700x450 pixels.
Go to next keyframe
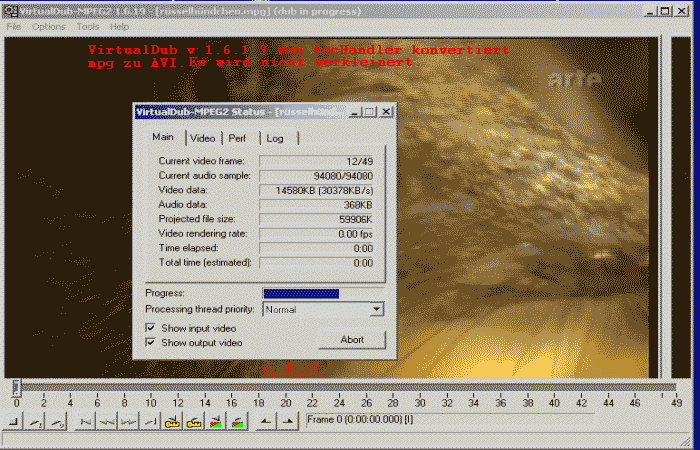[194, 422]
